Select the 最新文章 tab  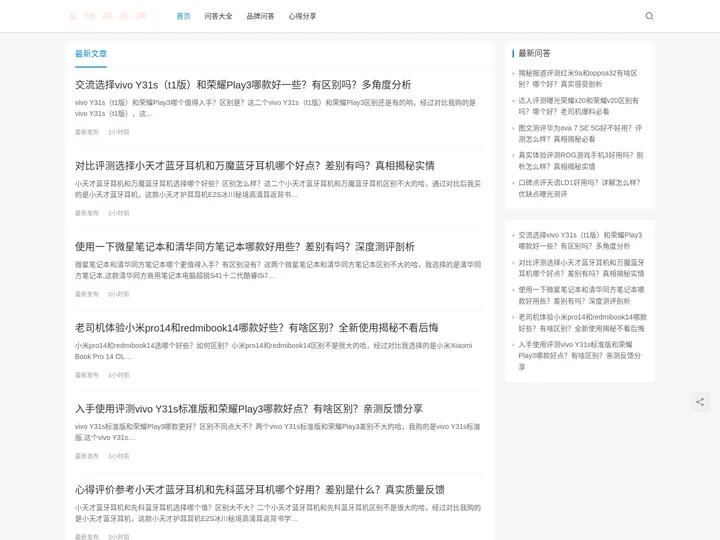tap(91, 54)
